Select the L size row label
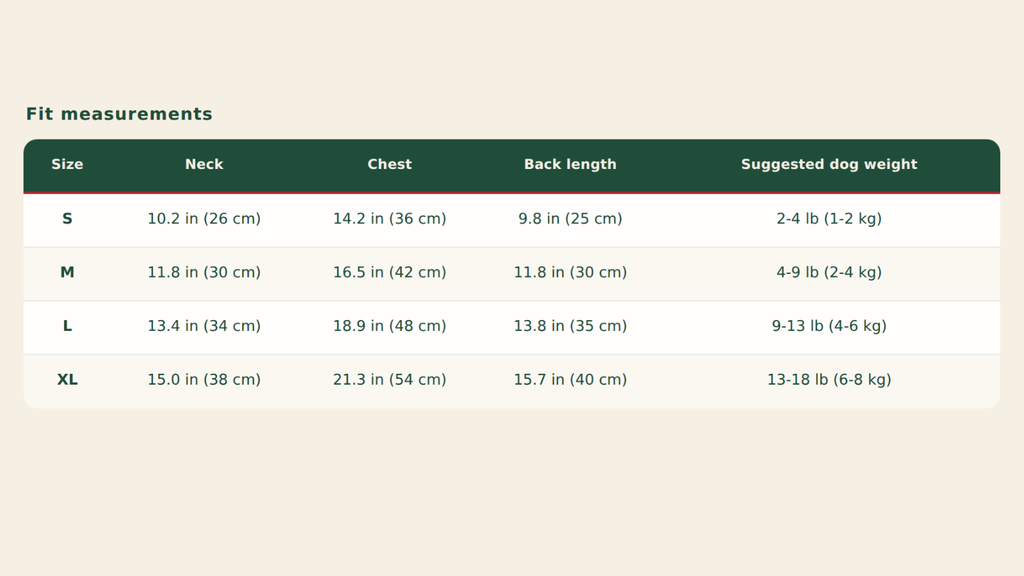The width and height of the screenshot is (1024, 576). coord(67,326)
